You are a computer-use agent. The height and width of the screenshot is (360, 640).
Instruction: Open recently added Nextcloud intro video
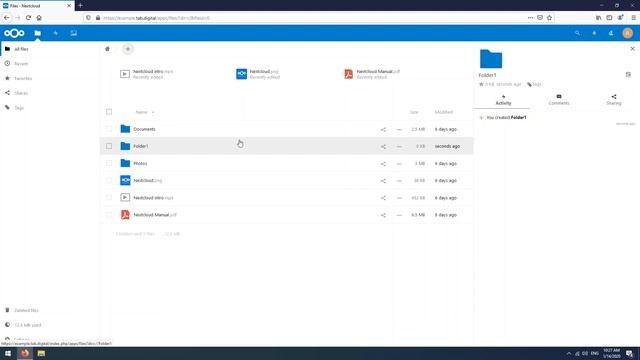tap(147, 74)
